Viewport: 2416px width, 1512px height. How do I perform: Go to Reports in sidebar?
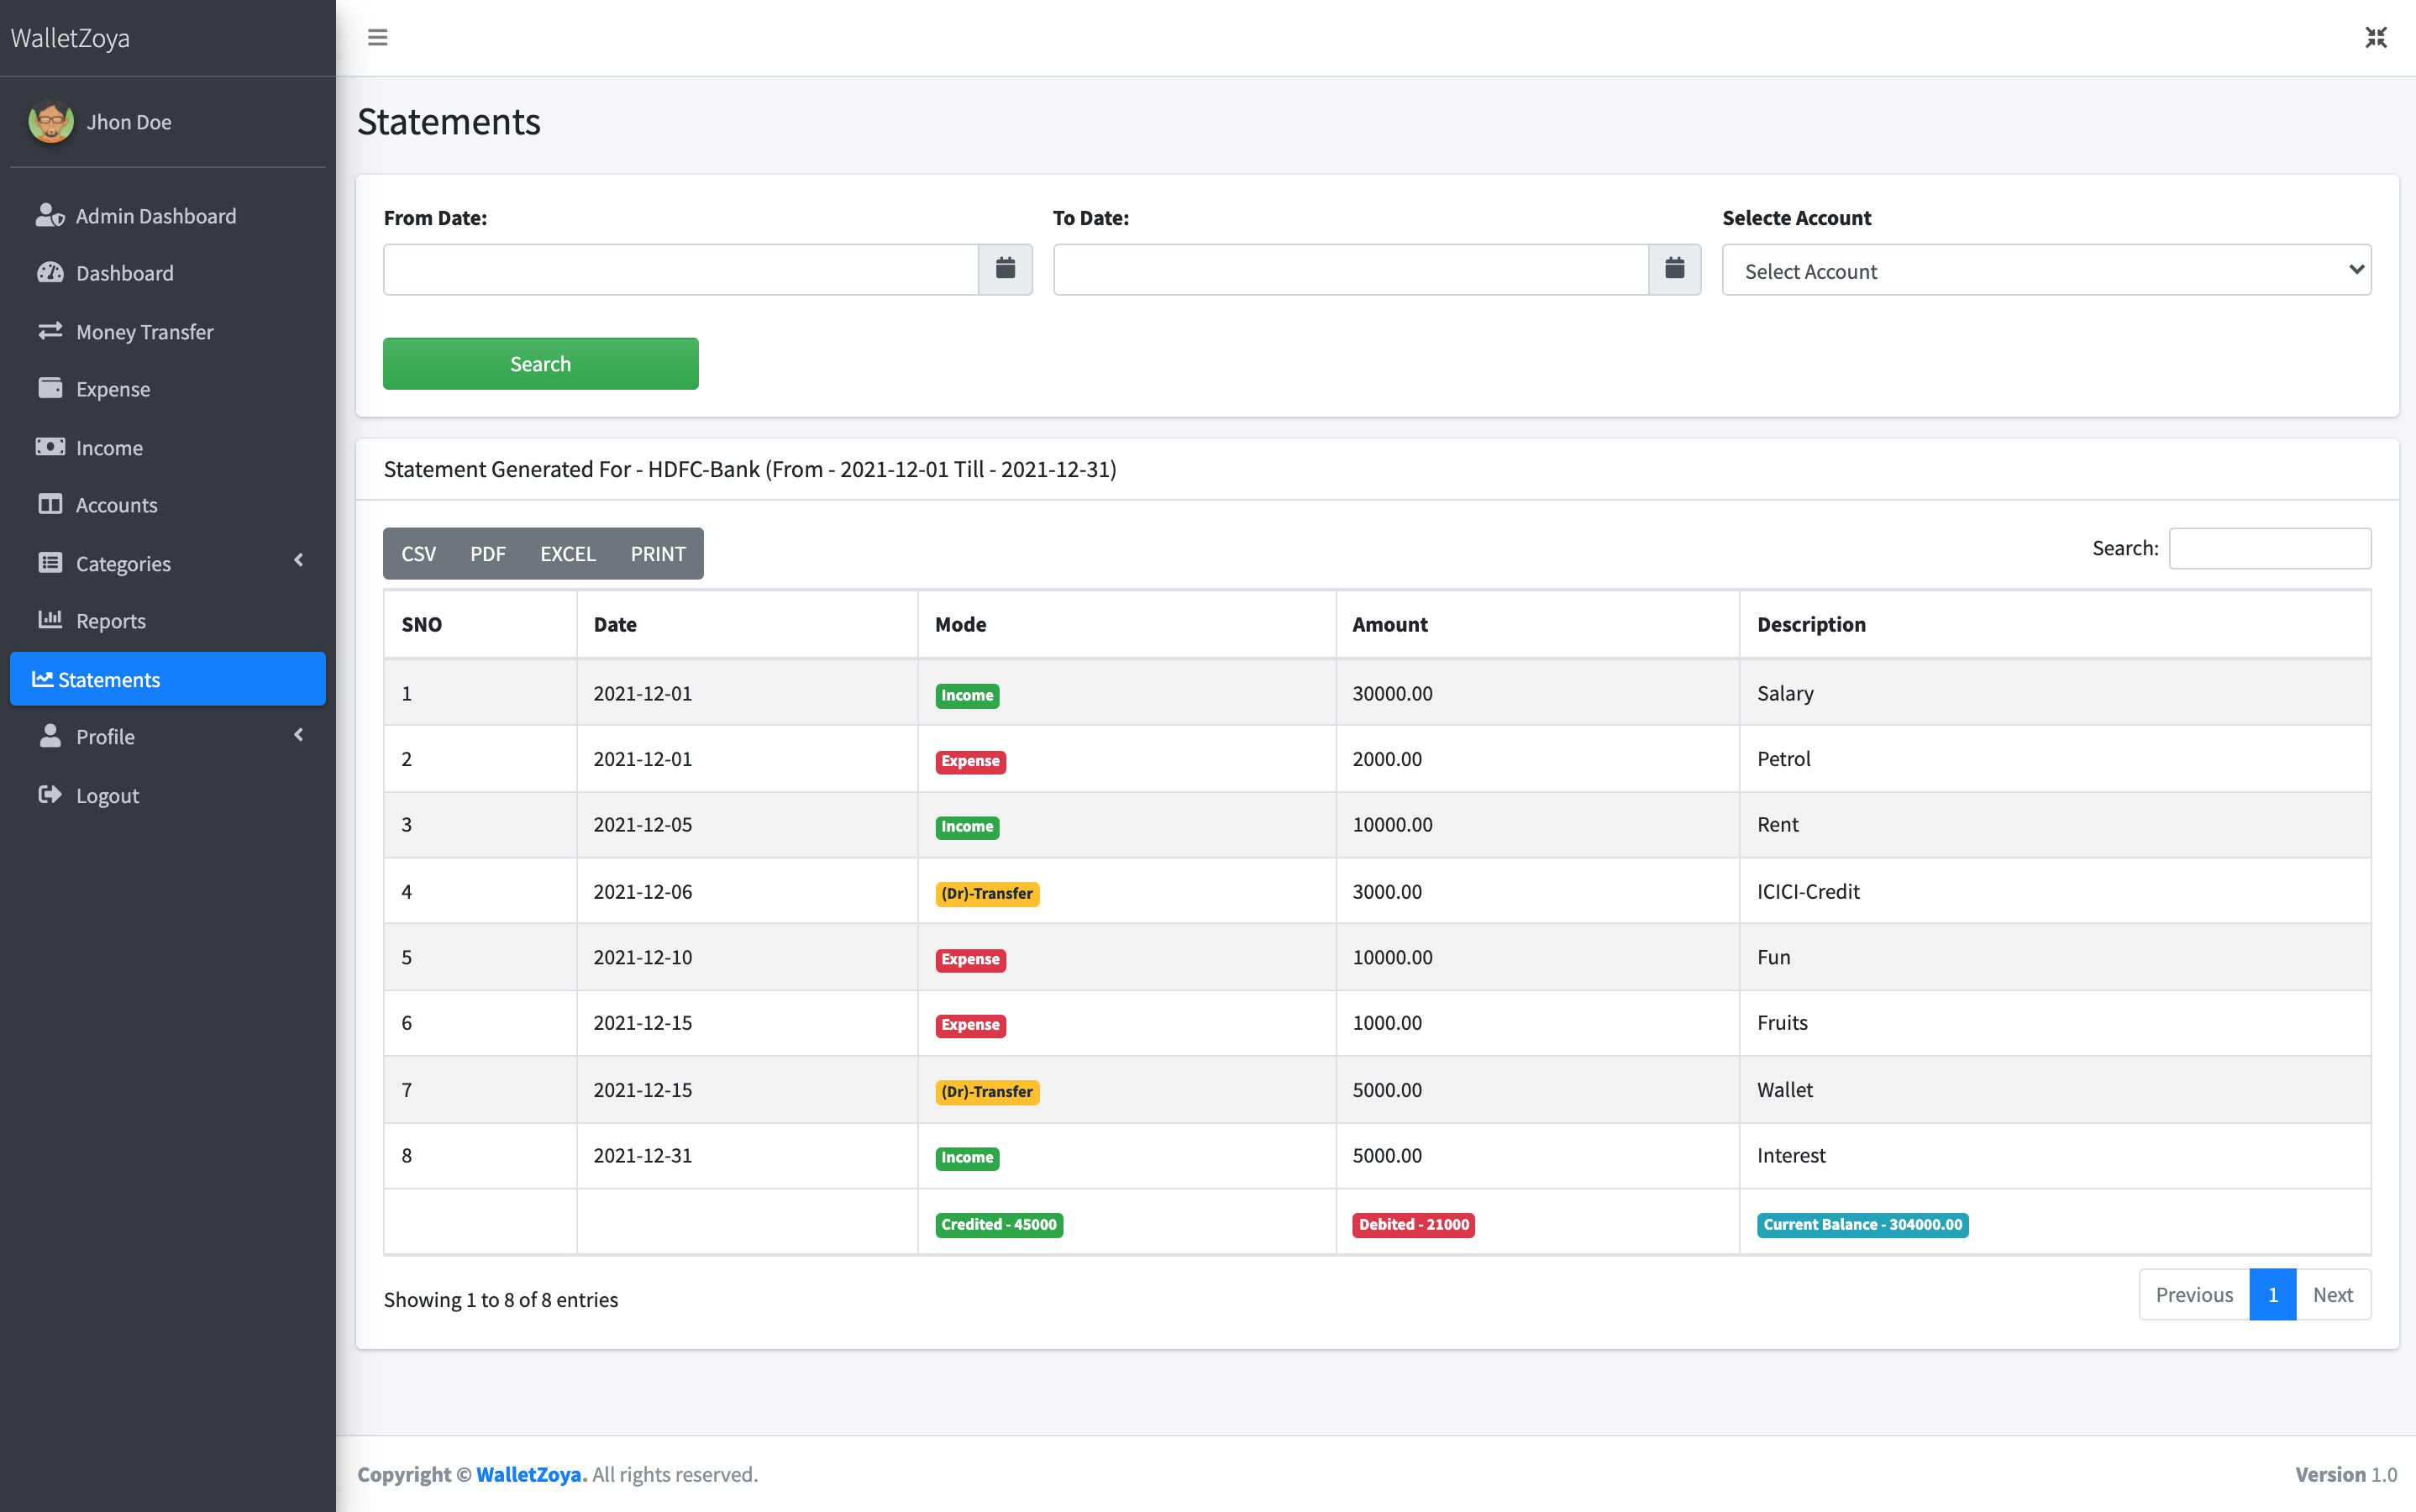[x=110, y=621]
